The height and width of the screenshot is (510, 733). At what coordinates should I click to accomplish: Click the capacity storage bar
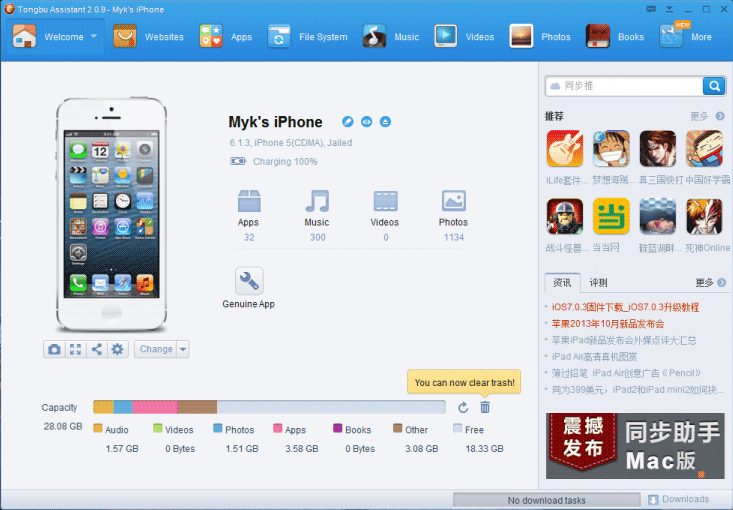269,407
